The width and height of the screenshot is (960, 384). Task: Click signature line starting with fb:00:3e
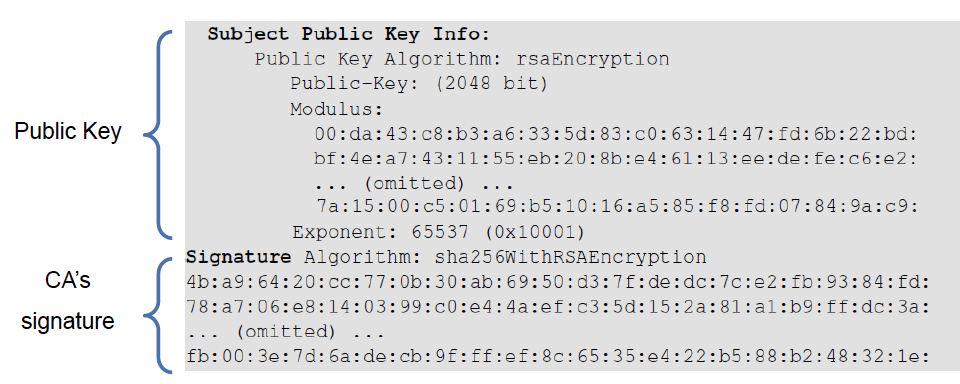(x=558, y=357)
